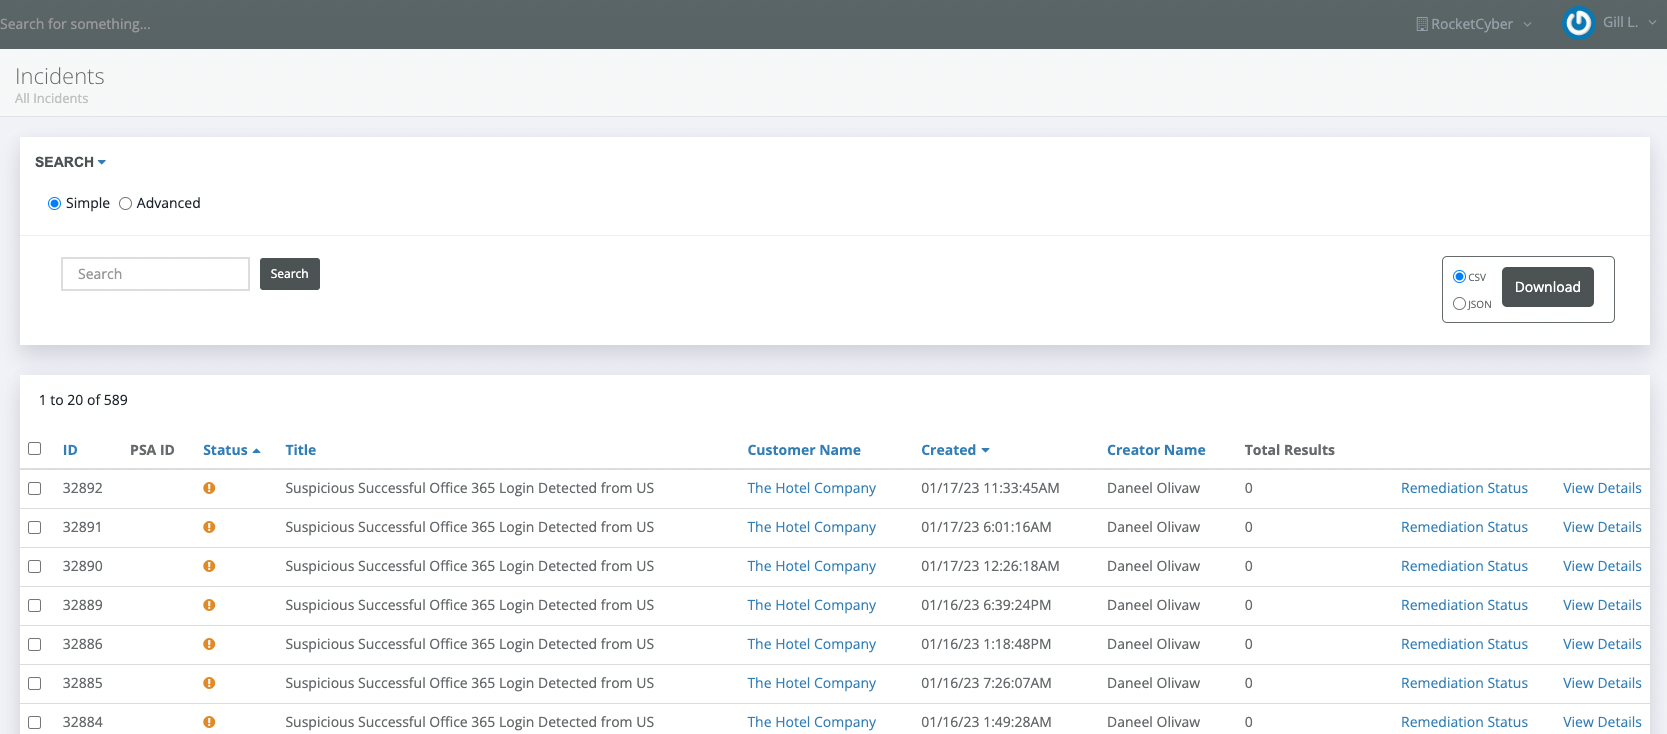Screen dimensions: 1667x734
Task: Sort incidents by Customer Name header
Action: pos(803,450)
